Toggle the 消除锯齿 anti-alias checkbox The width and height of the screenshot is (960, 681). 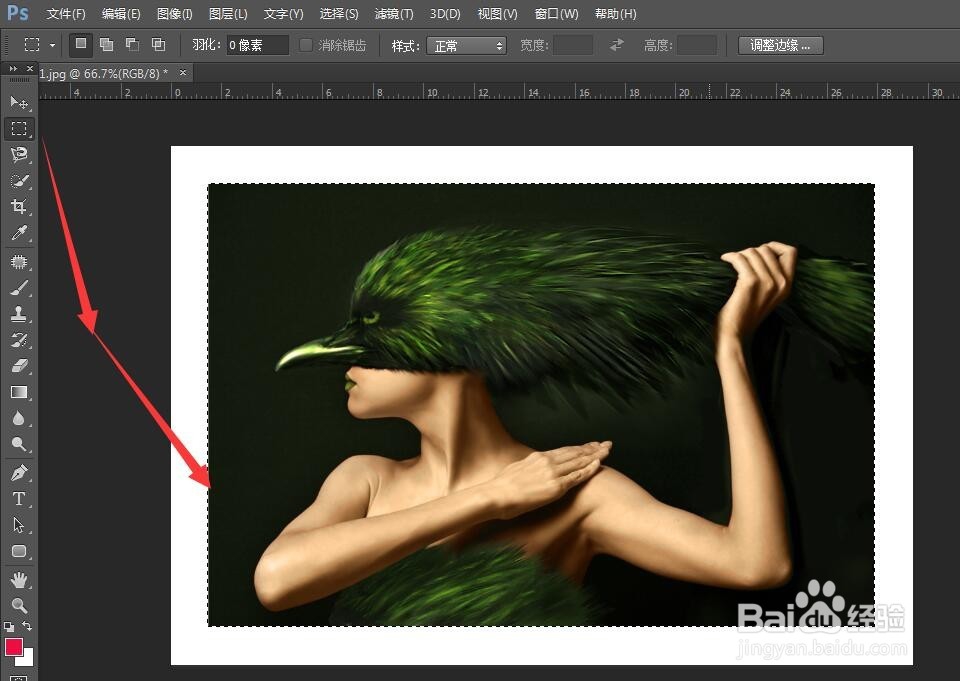306,45
